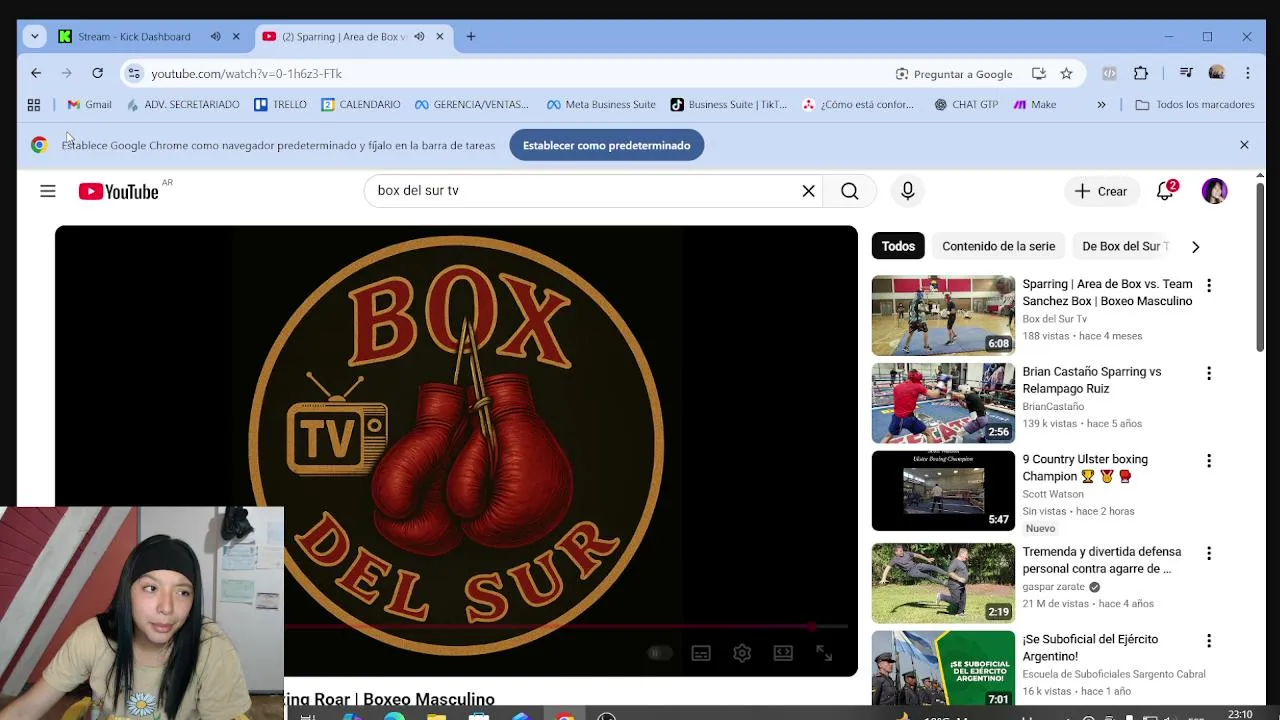This screenshot has width=1280, height=720.
Task: Open the Chrome three-dot menu
Action: click(1247, 73)
